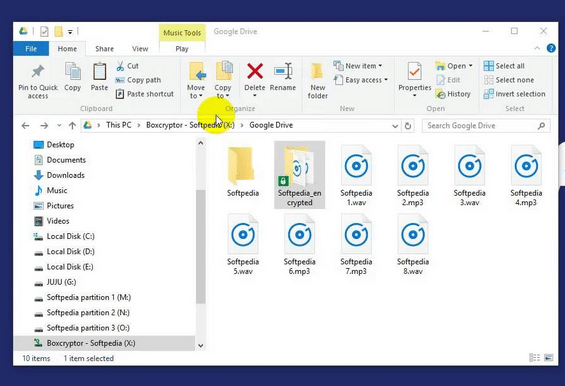Click Cut scissors icon
The width and height of the screenshot is (565, 386).
(x=120, y=66)
